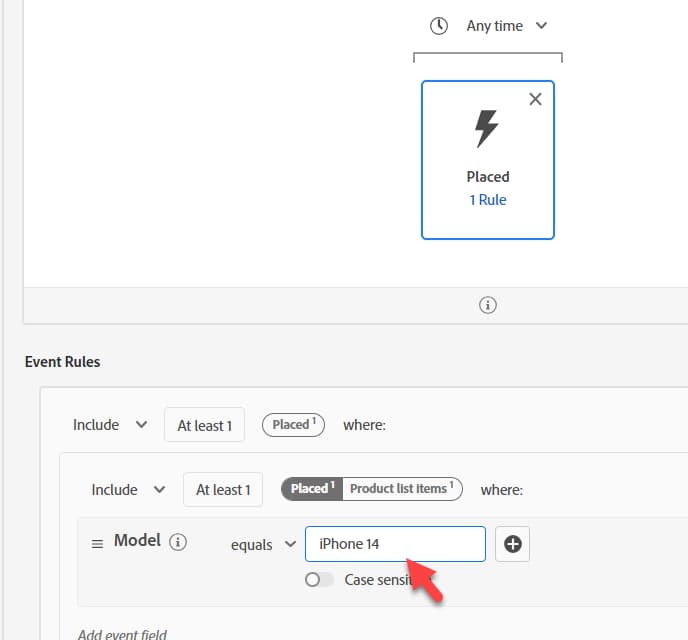Viewport: 688px width, 640px height.
Task: Remove the Placed event card with X
Action: 535,99
